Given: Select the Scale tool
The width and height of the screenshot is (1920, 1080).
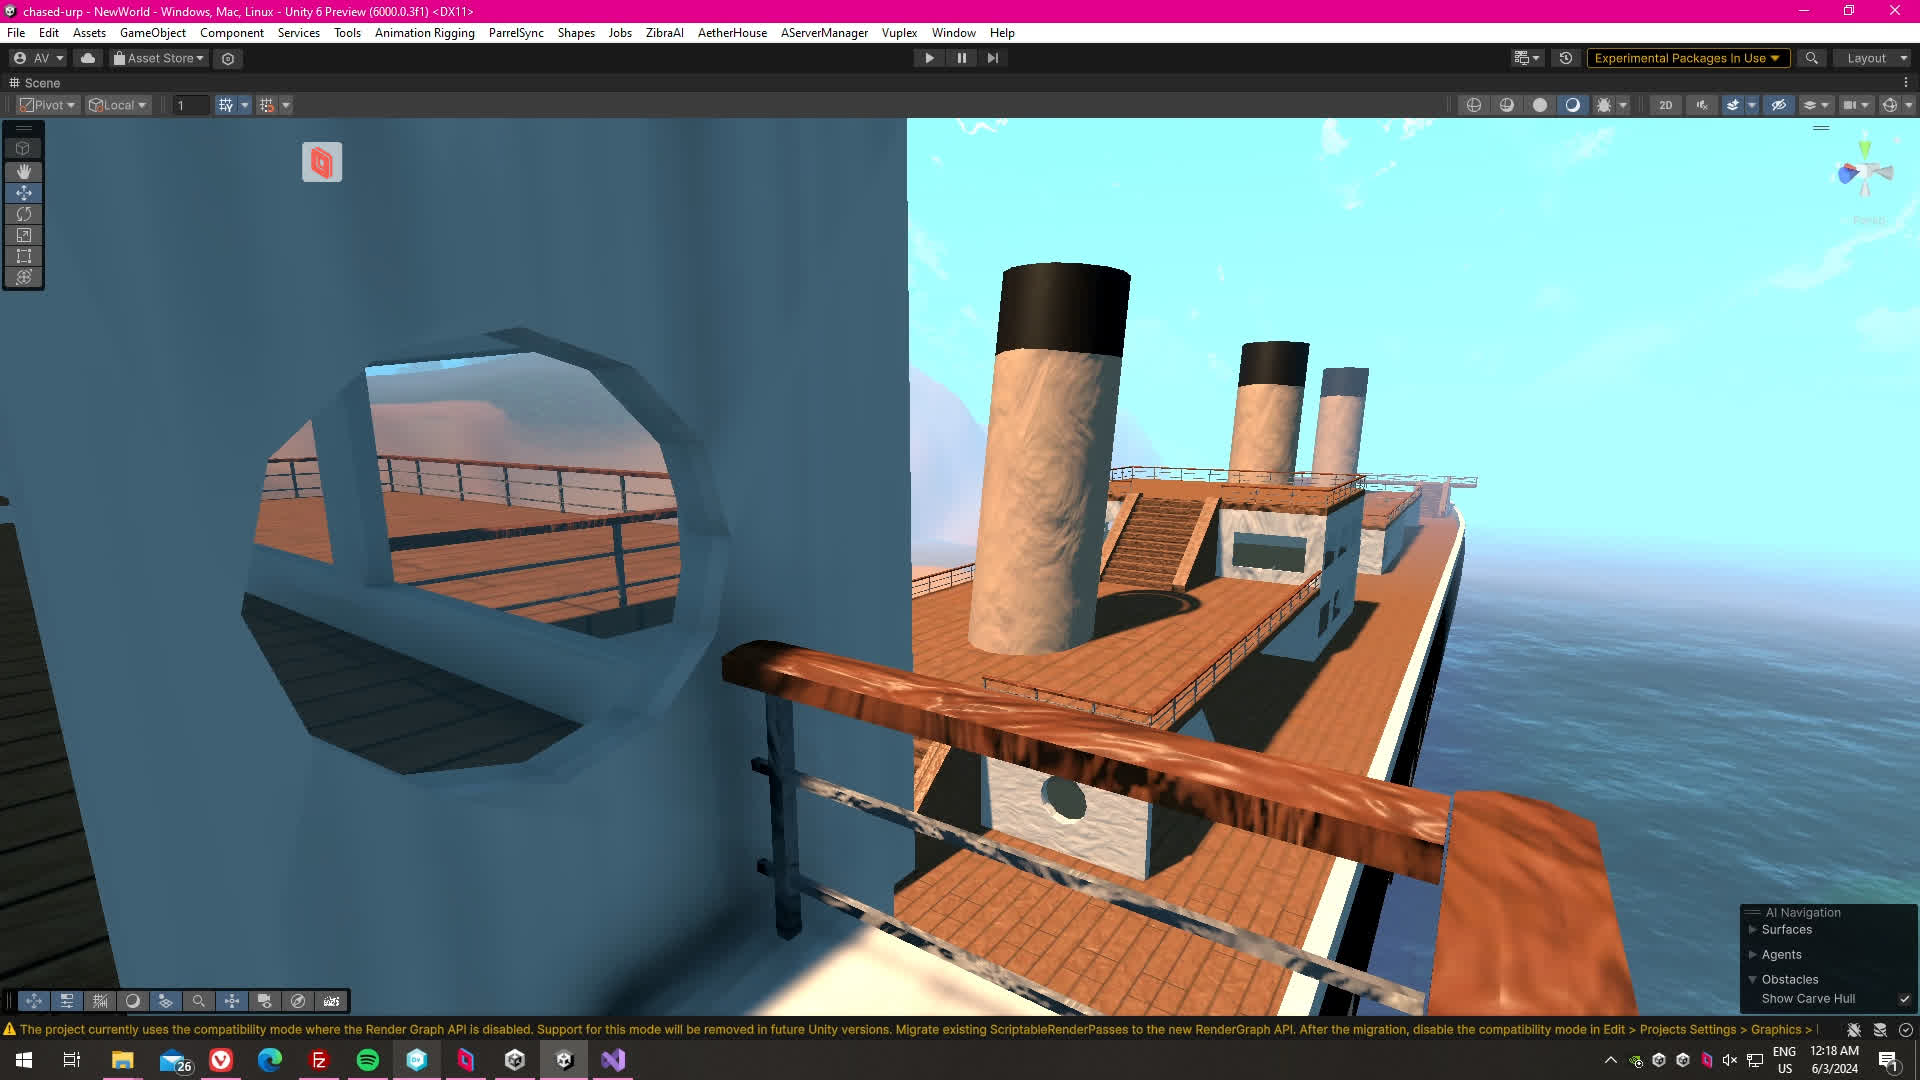Looking at the screenshot, I should (x=24, y=235).
